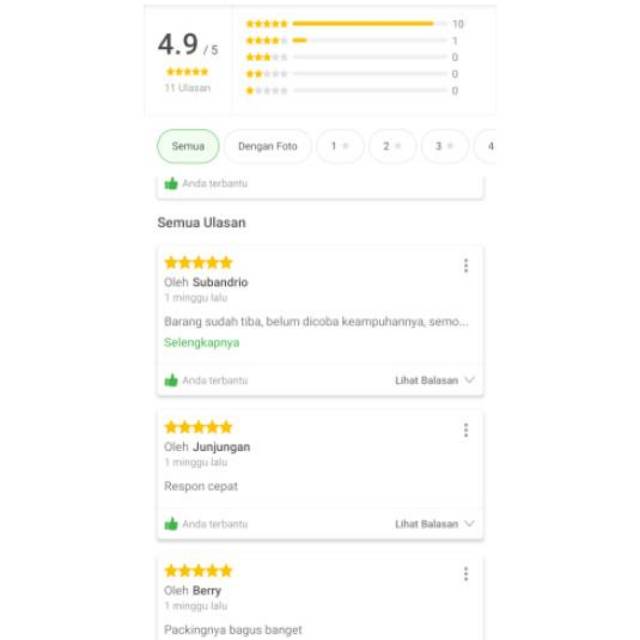Toggle the 1-star filter chip
640x640 pixels.
[x=340, y=146]
